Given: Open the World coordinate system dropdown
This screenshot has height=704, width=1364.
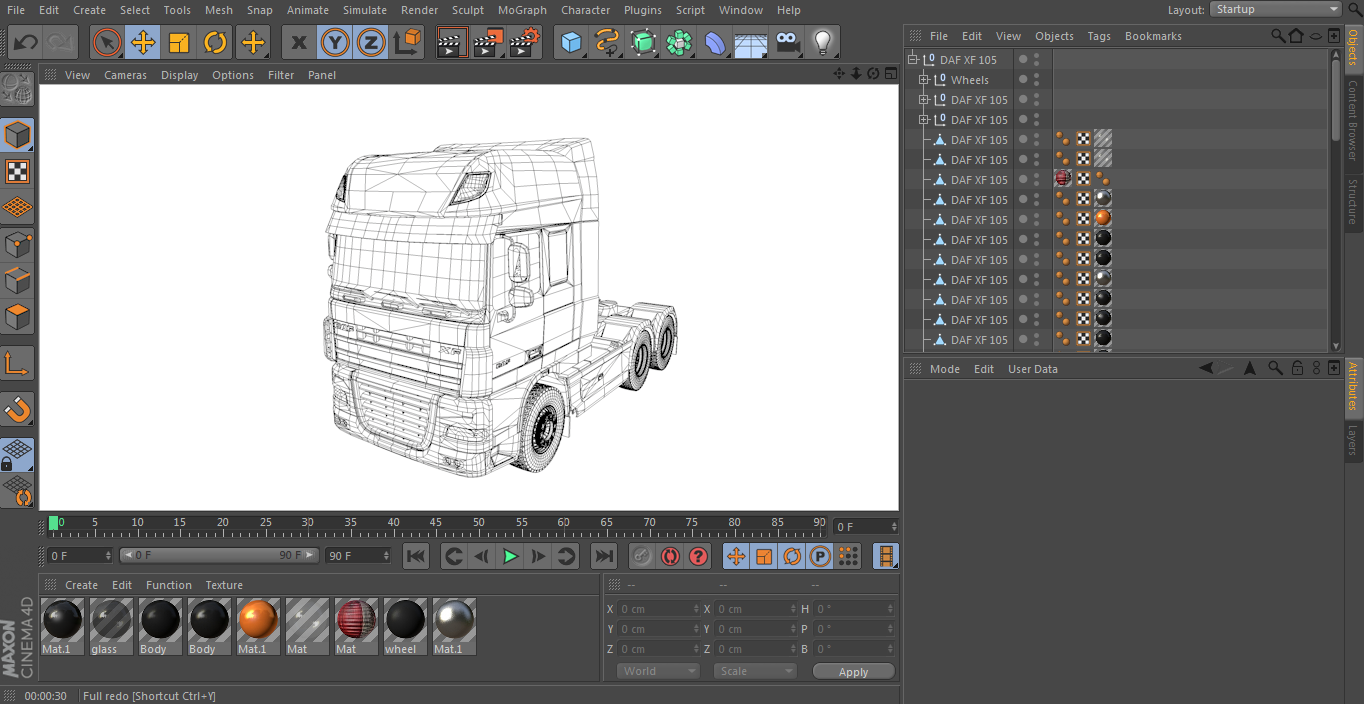Looking at the screenshot, I should (657, 671).
